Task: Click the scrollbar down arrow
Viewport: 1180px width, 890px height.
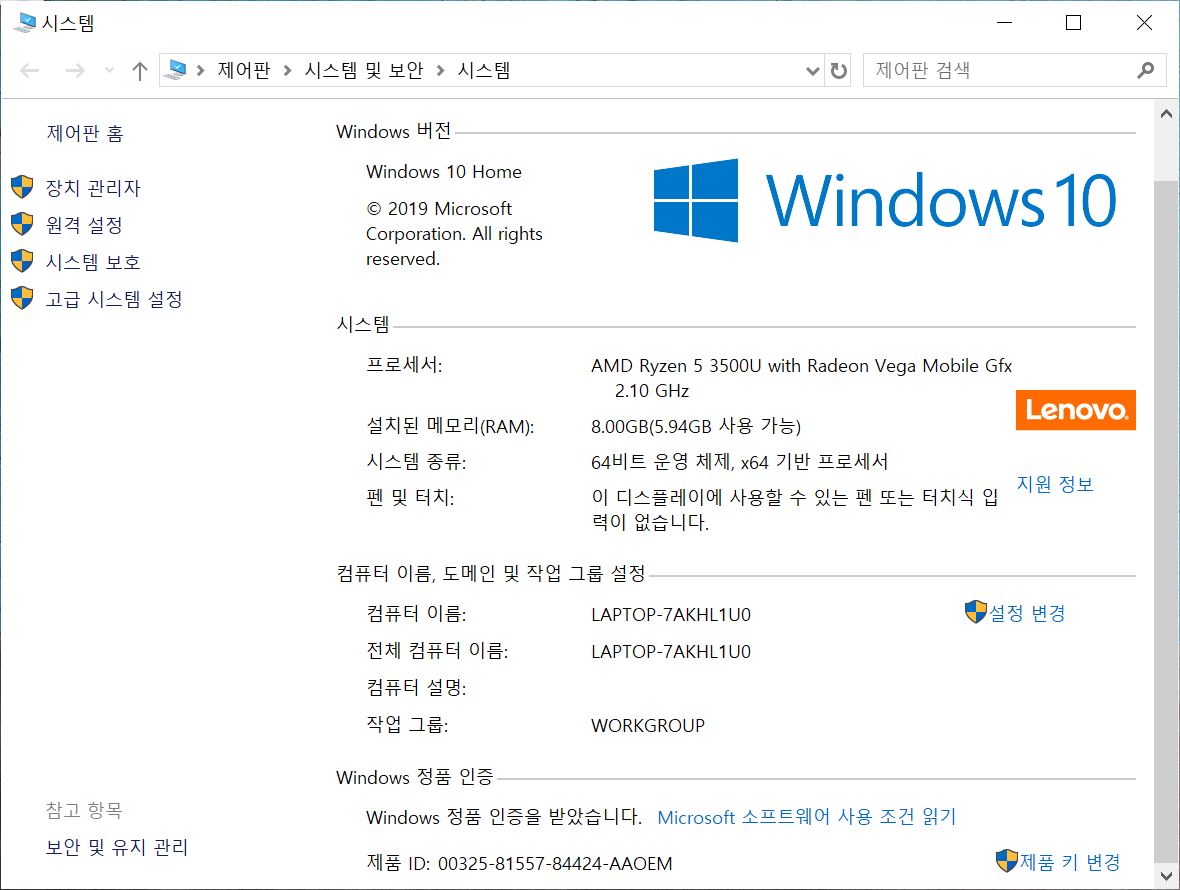Action: [x=1166, y=876]
